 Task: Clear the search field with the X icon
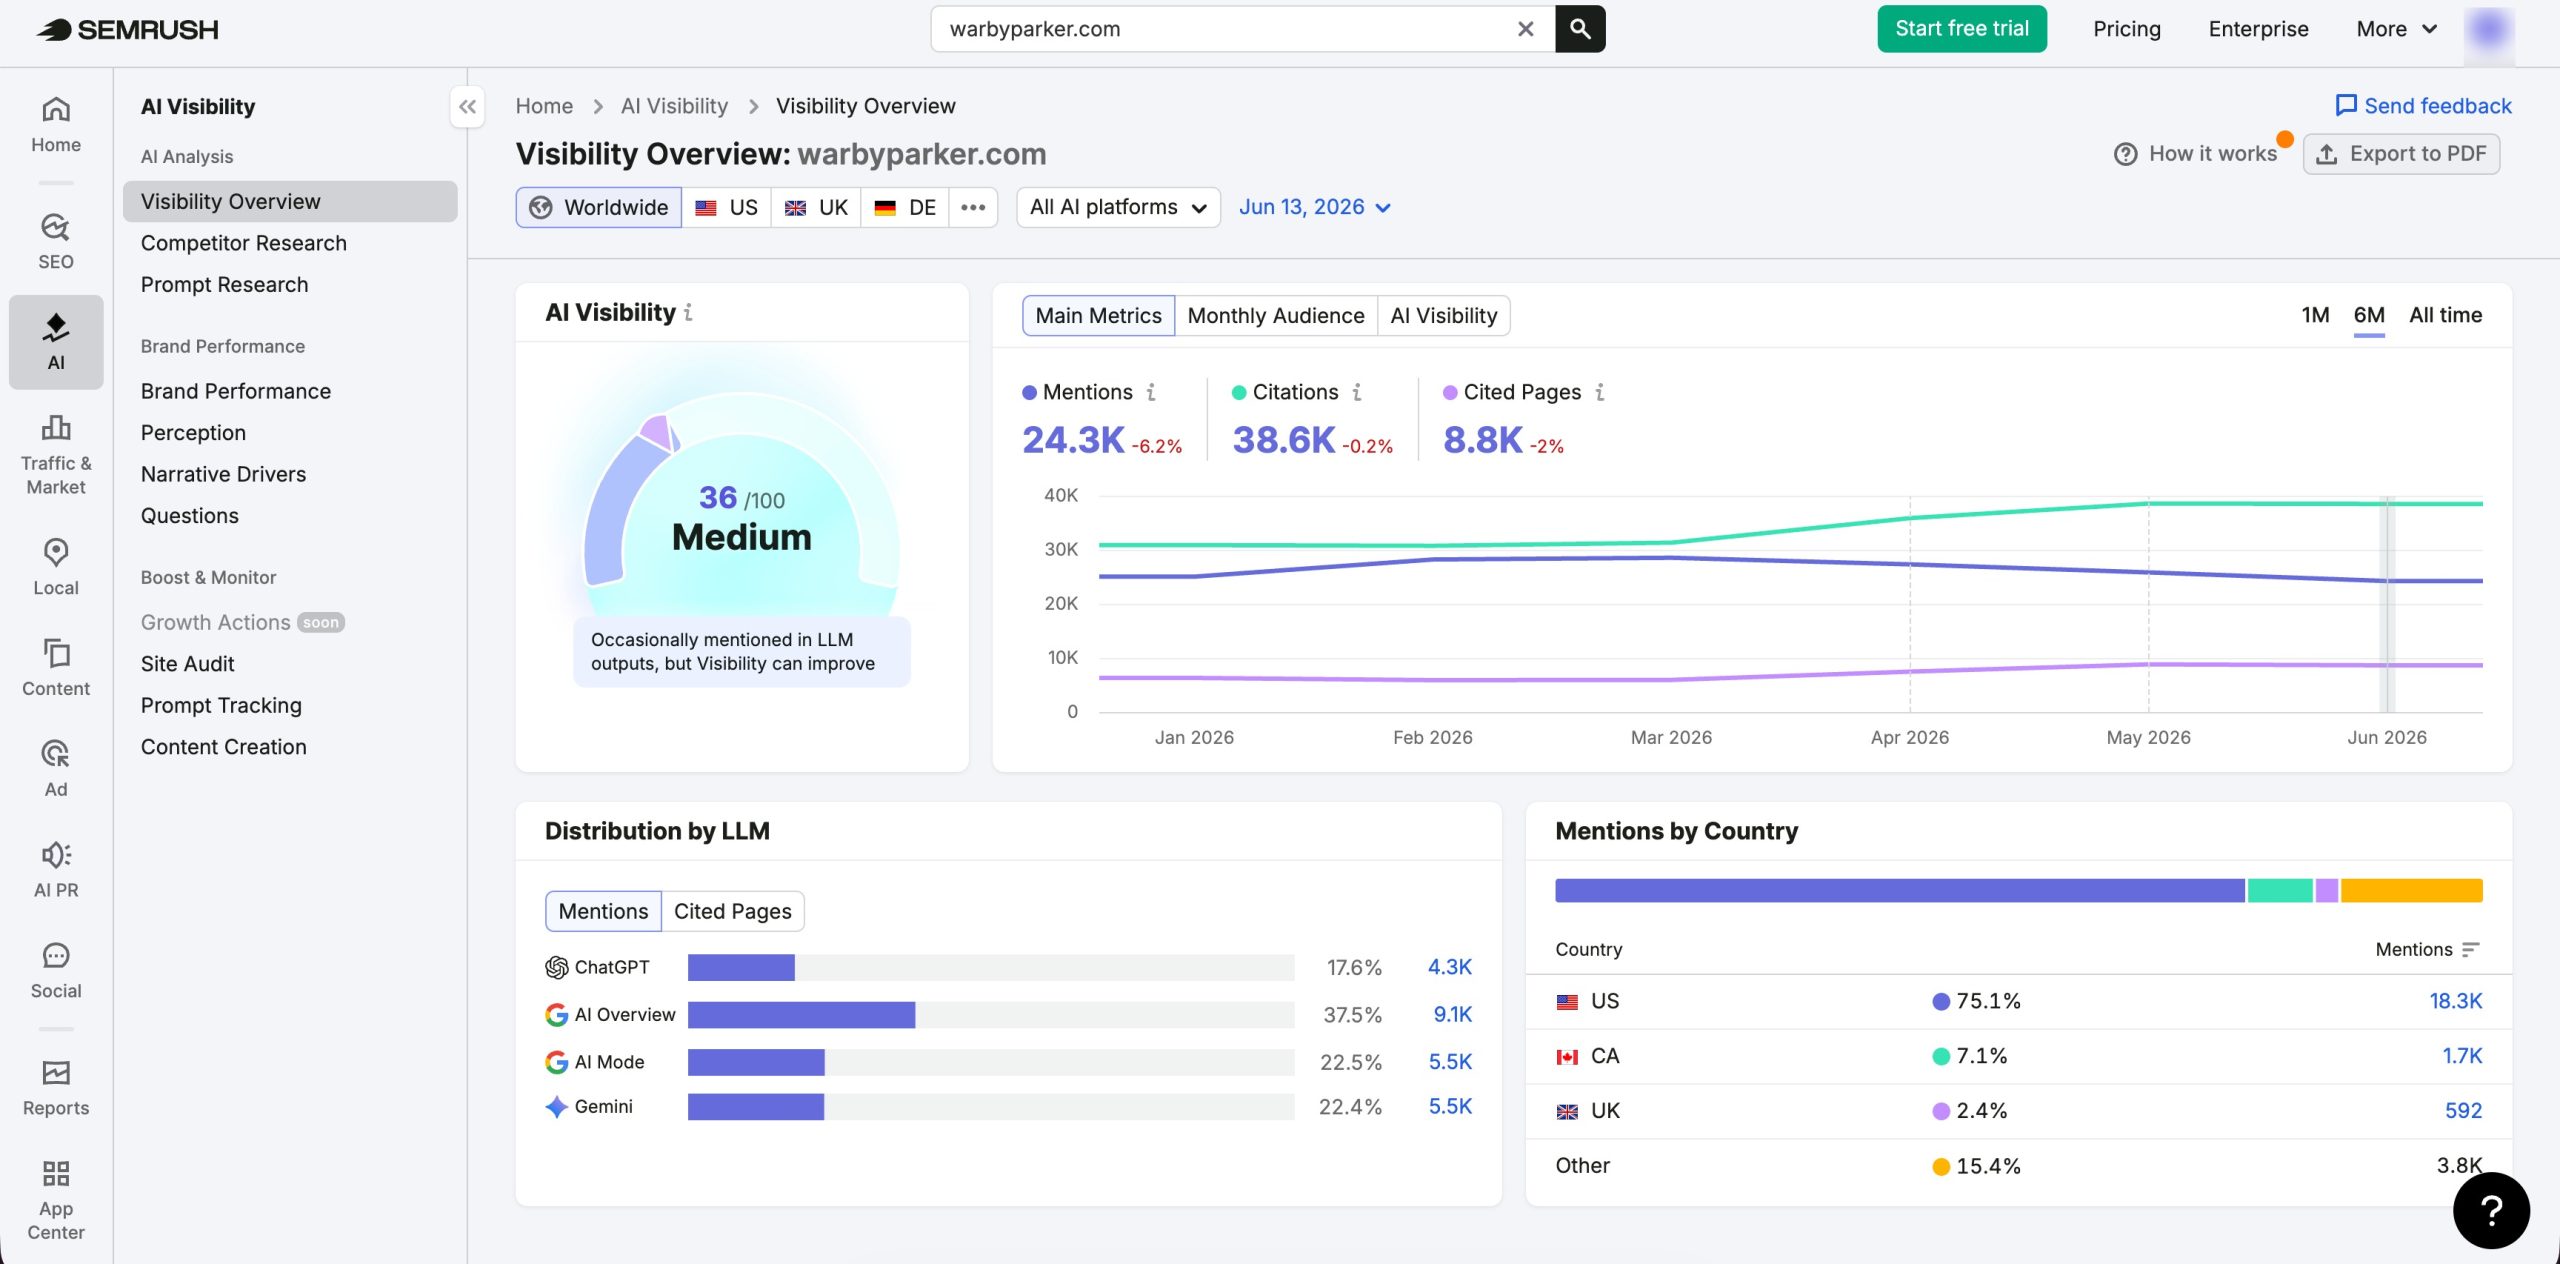click(1525, 29)
